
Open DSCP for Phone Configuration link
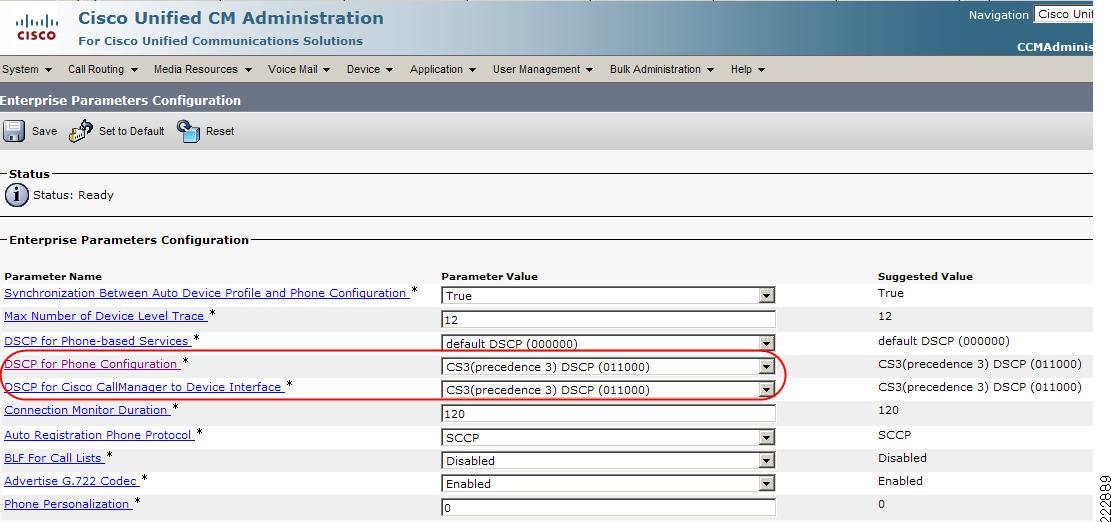coord(92,364)
